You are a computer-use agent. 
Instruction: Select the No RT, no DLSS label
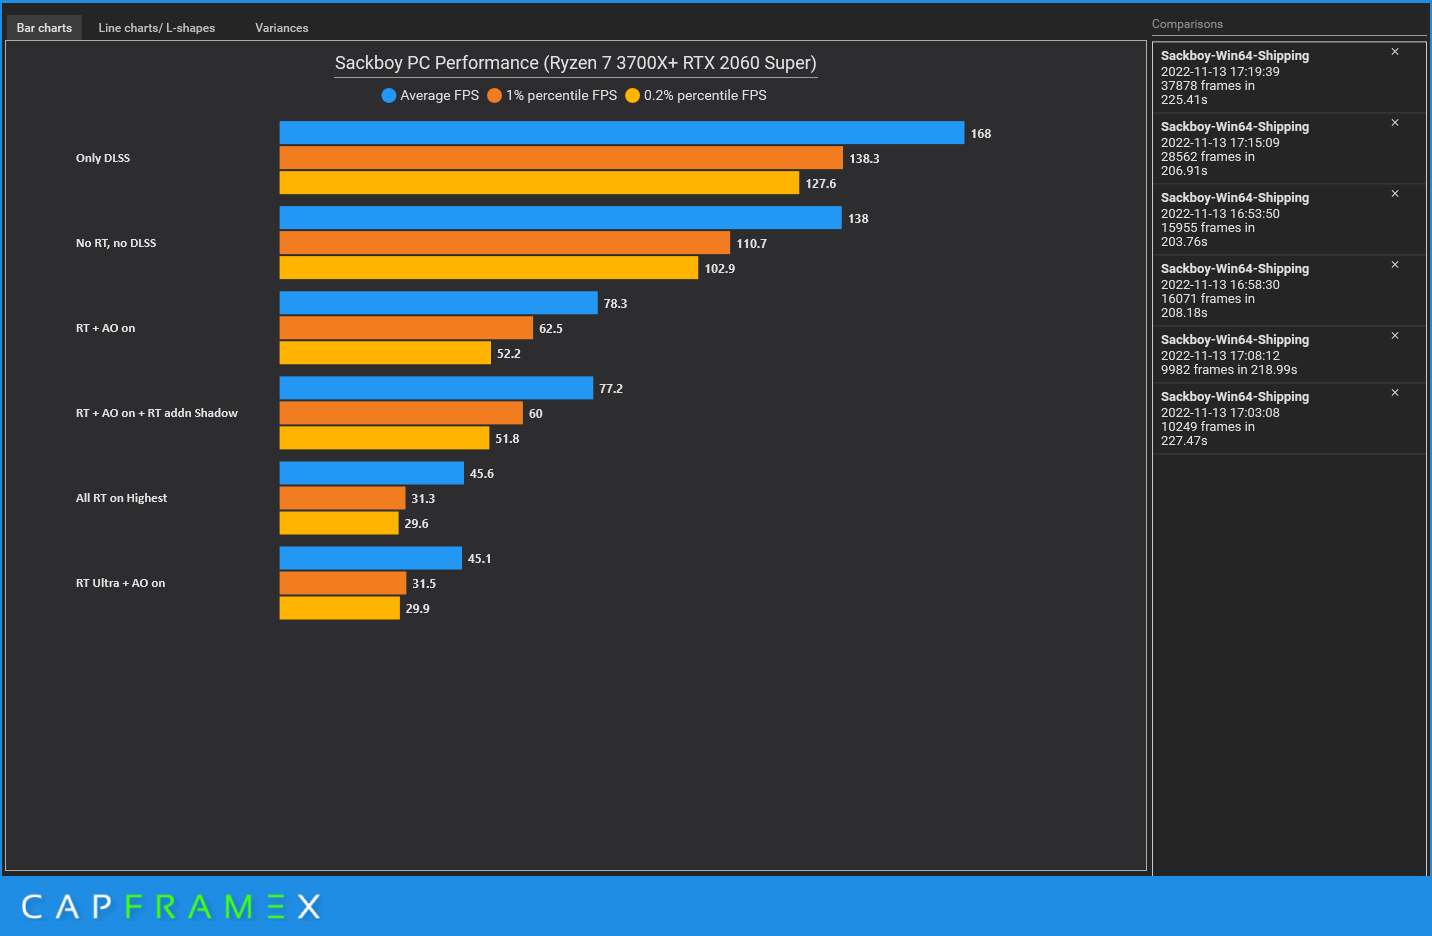tap(116, 243)
